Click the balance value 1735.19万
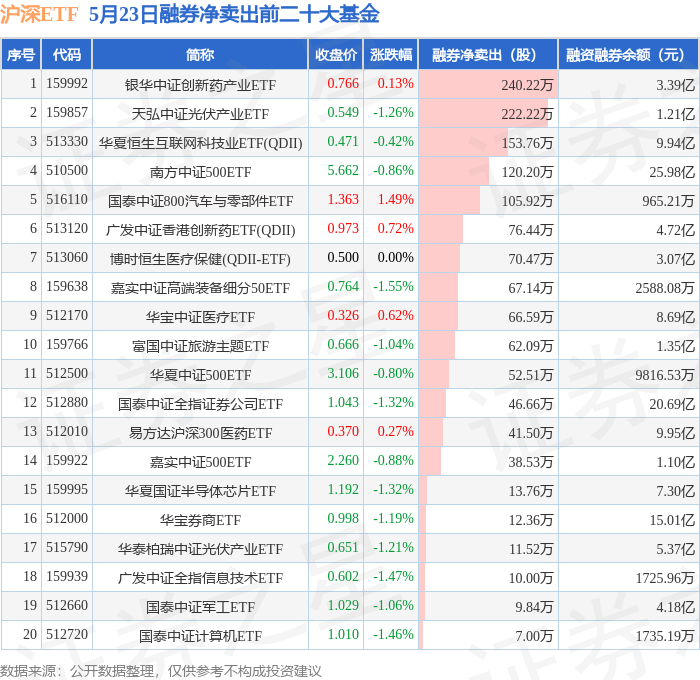Screen dimensions: 700x680 click(x=665, y=636)
